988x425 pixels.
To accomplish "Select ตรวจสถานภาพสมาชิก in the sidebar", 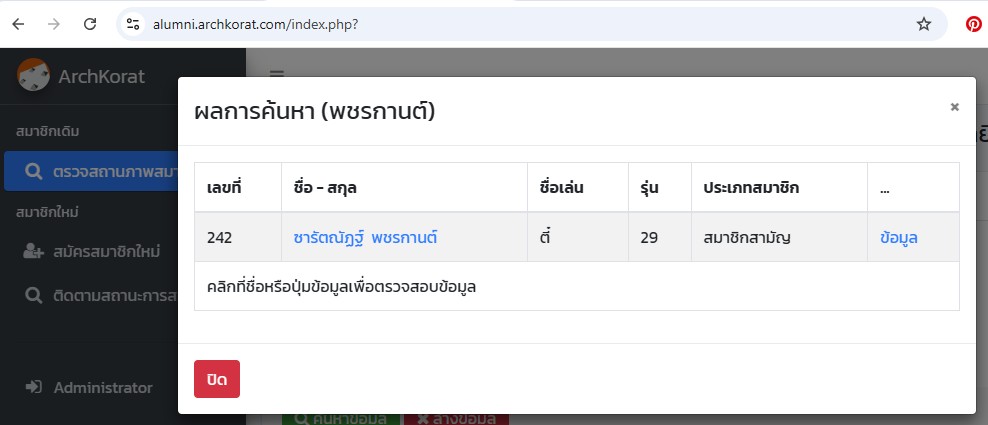I will [x=100, y=171].
